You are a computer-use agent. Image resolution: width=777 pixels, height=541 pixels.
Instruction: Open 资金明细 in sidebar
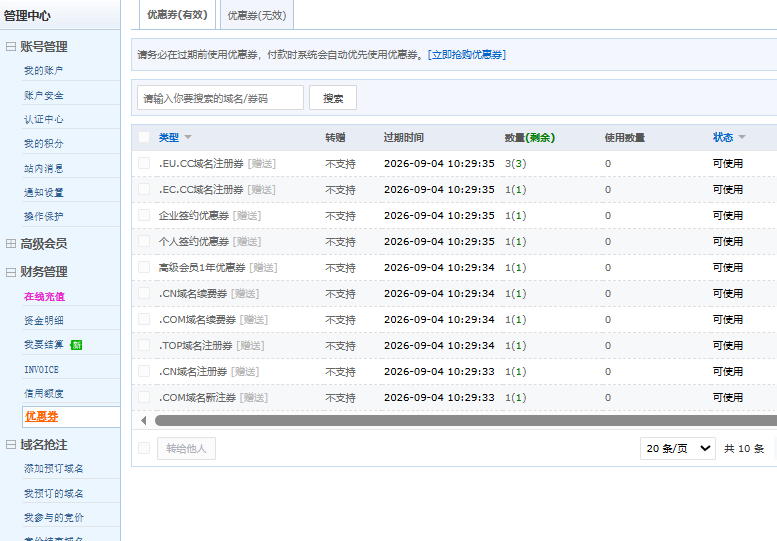pos(44,321)
